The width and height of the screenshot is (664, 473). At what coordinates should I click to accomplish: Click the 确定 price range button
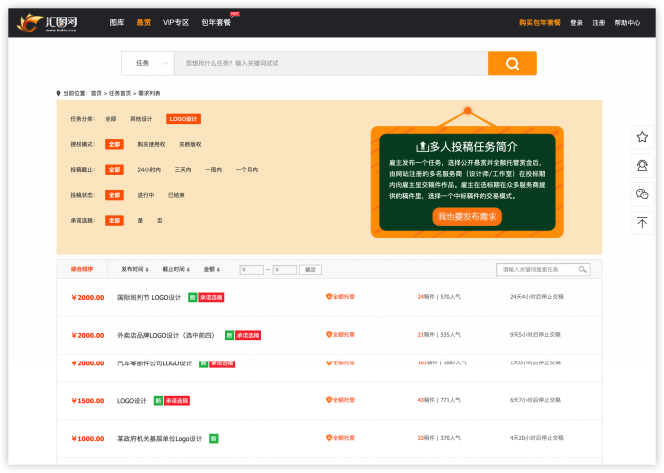point(310,270)
